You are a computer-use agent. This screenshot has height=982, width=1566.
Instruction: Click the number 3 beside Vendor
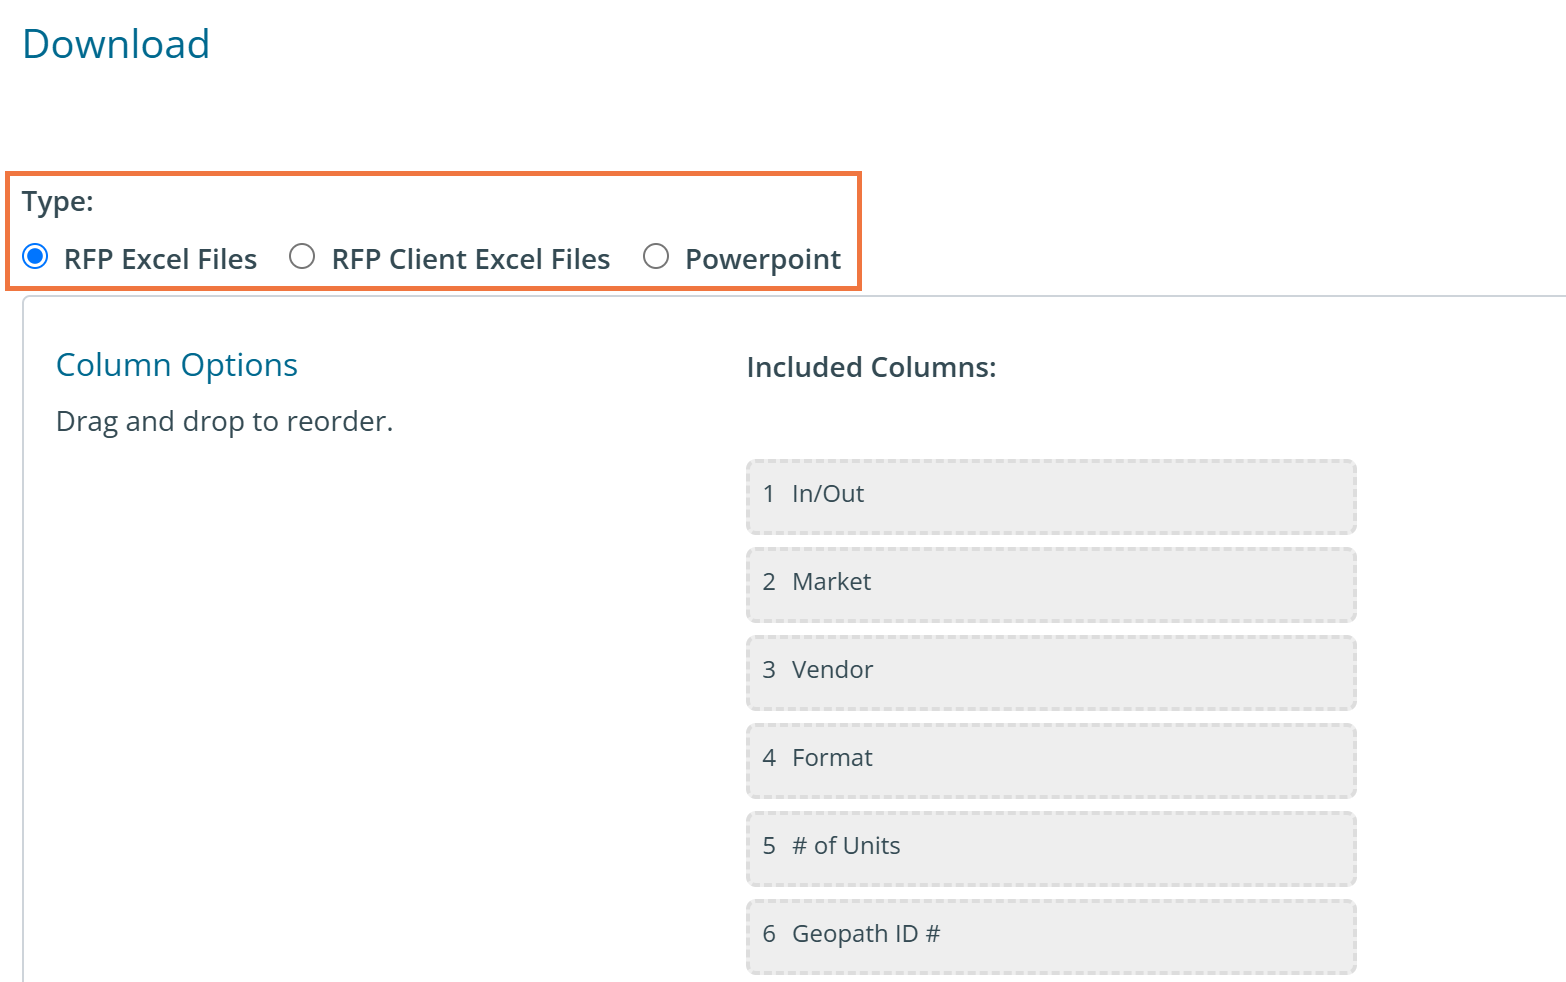769,670
